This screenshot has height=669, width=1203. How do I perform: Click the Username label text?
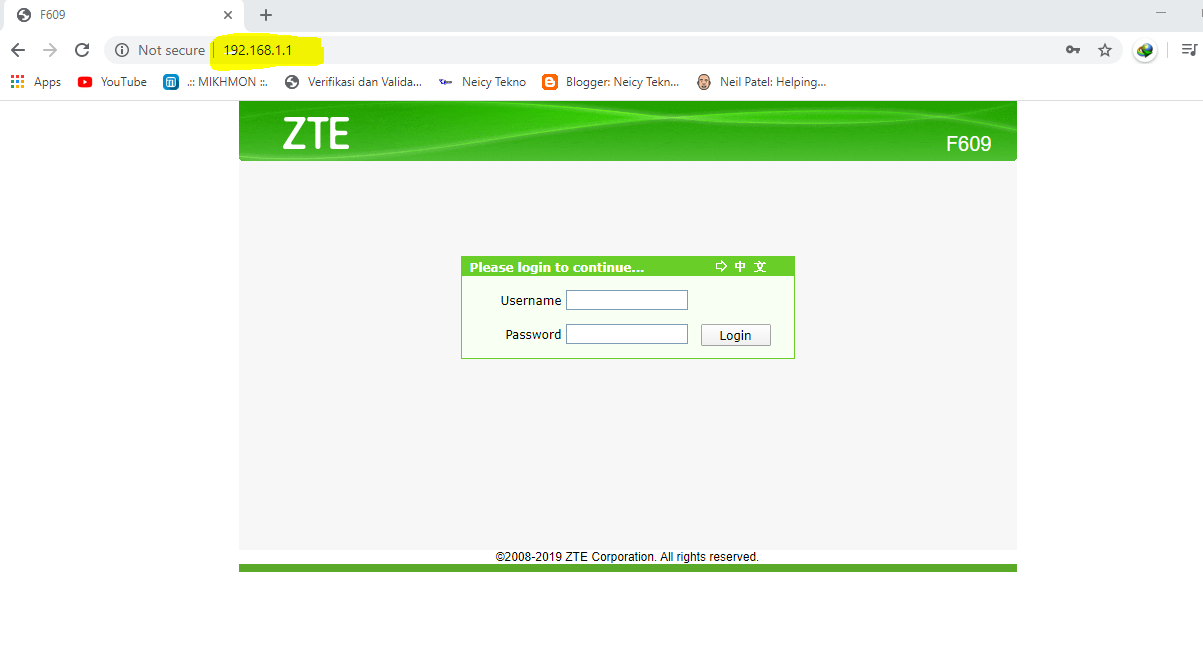coord(531,300)
